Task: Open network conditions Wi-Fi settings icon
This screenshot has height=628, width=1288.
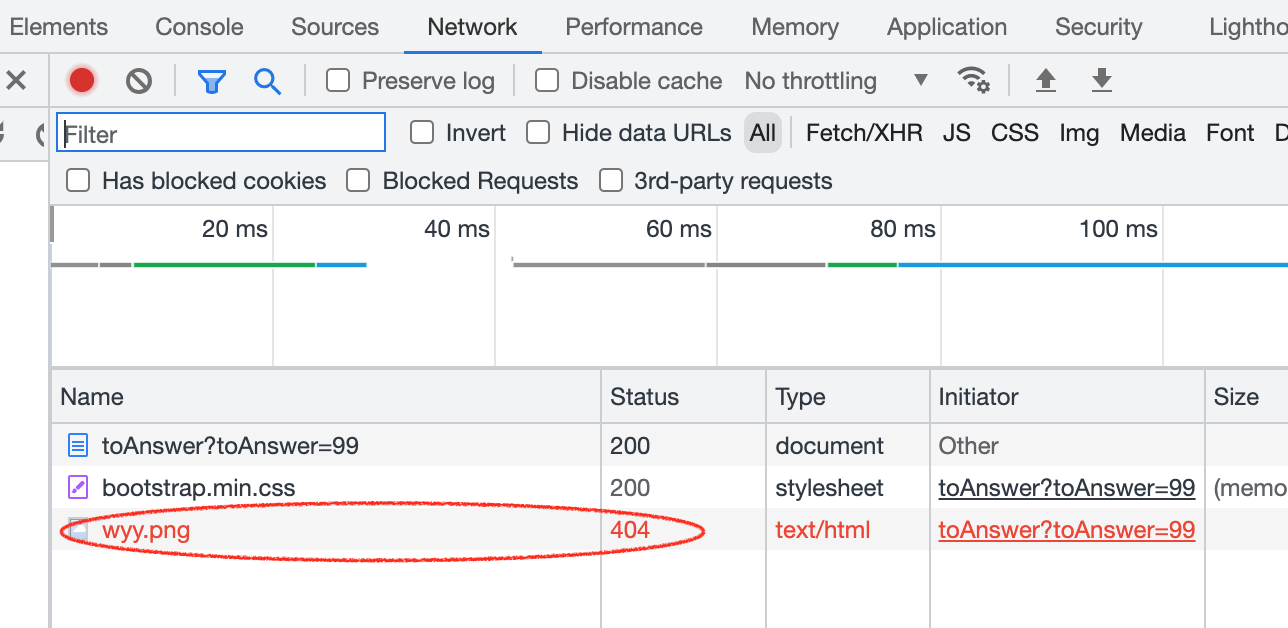Action: tap(973, 79)
